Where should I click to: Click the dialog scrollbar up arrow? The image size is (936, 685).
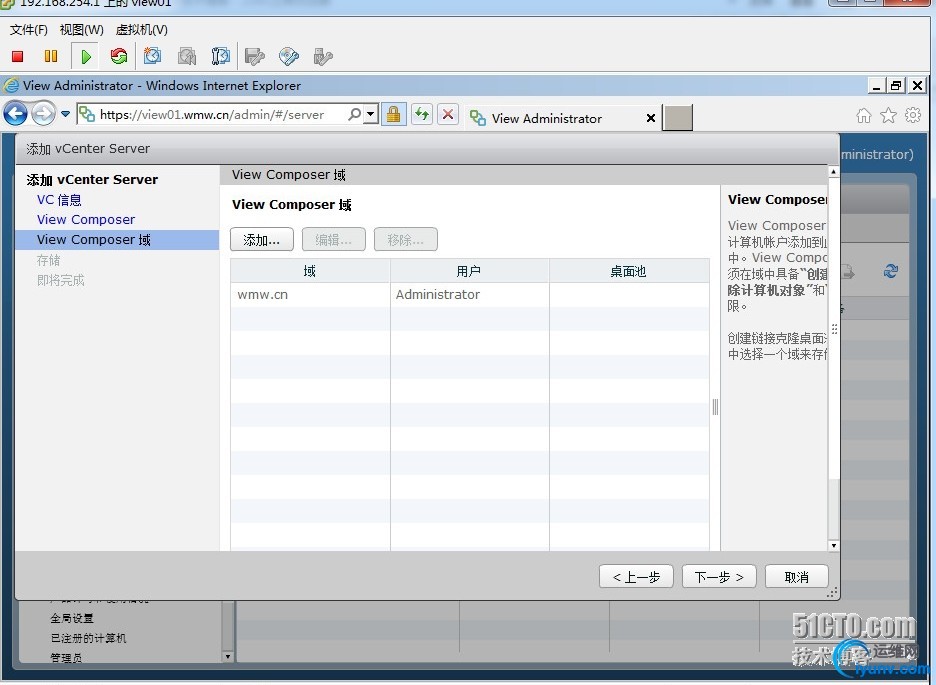click(833, 172)
